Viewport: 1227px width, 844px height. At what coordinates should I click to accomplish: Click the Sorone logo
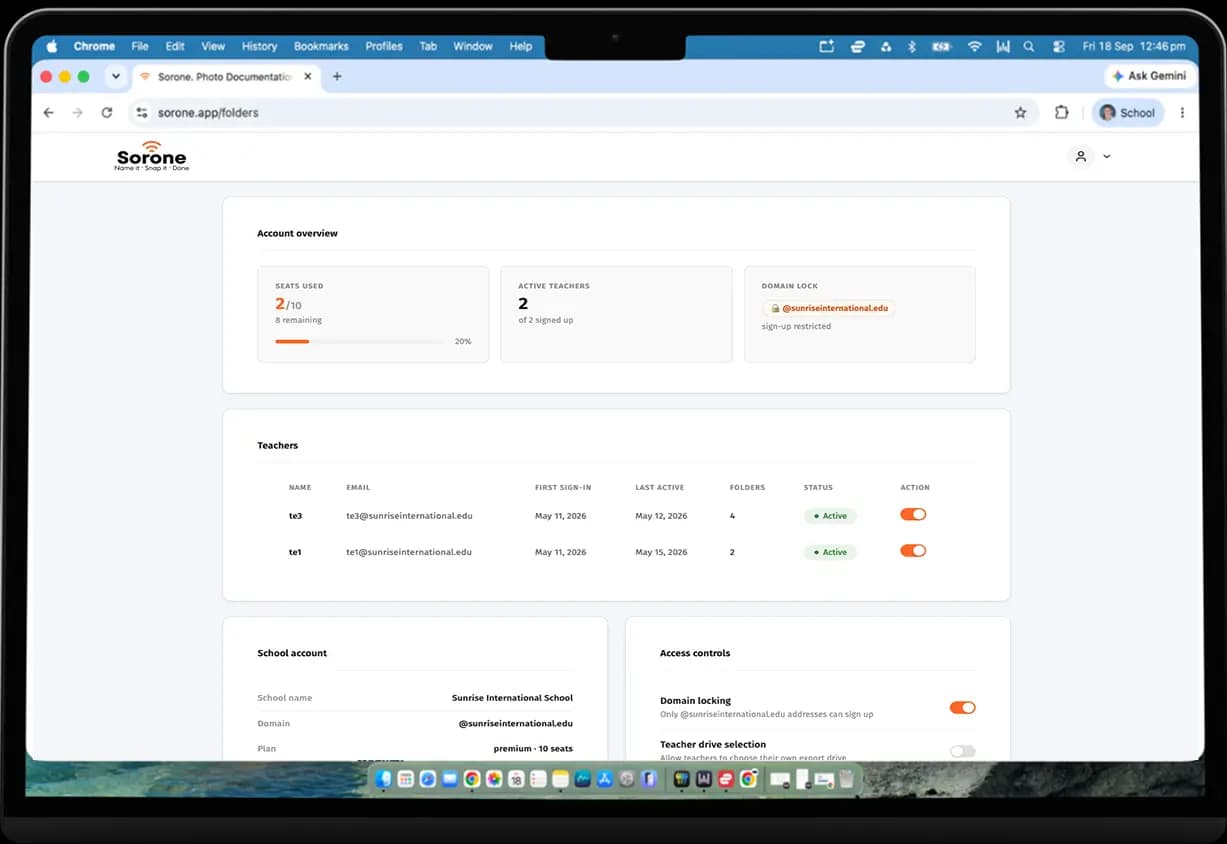[151, 157]
